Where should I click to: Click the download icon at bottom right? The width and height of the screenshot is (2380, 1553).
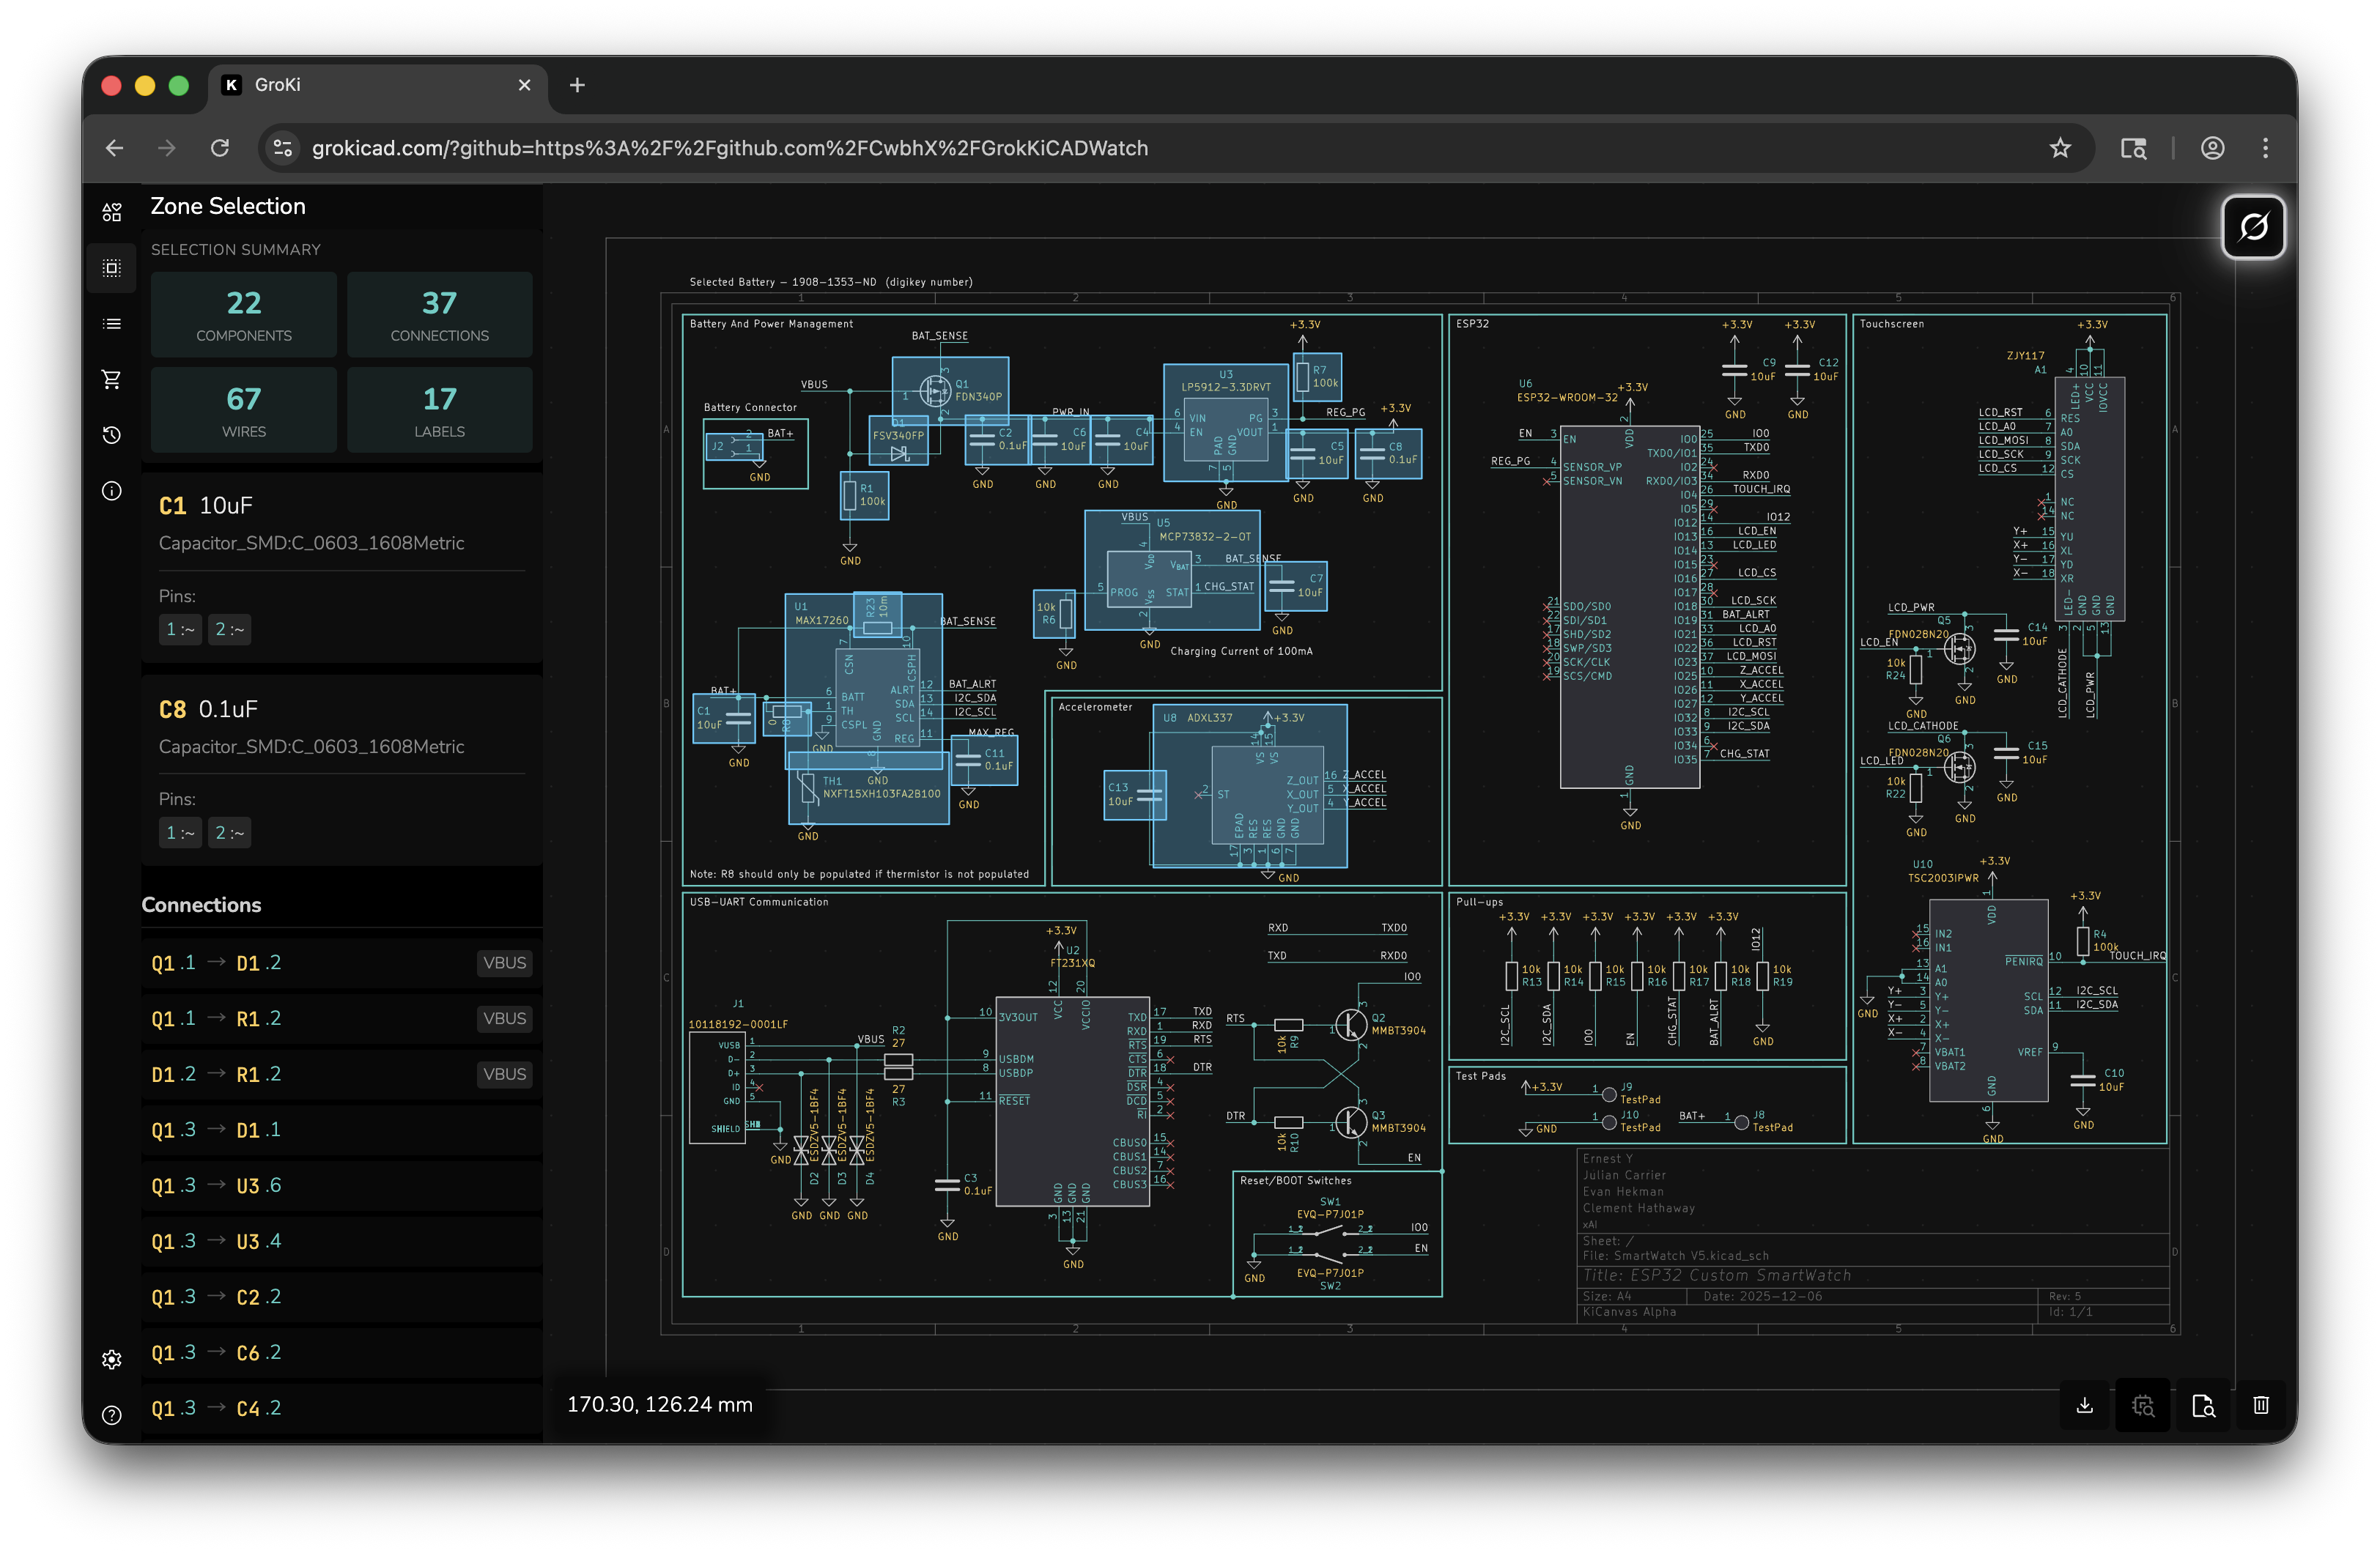tap(2085, 1405)
